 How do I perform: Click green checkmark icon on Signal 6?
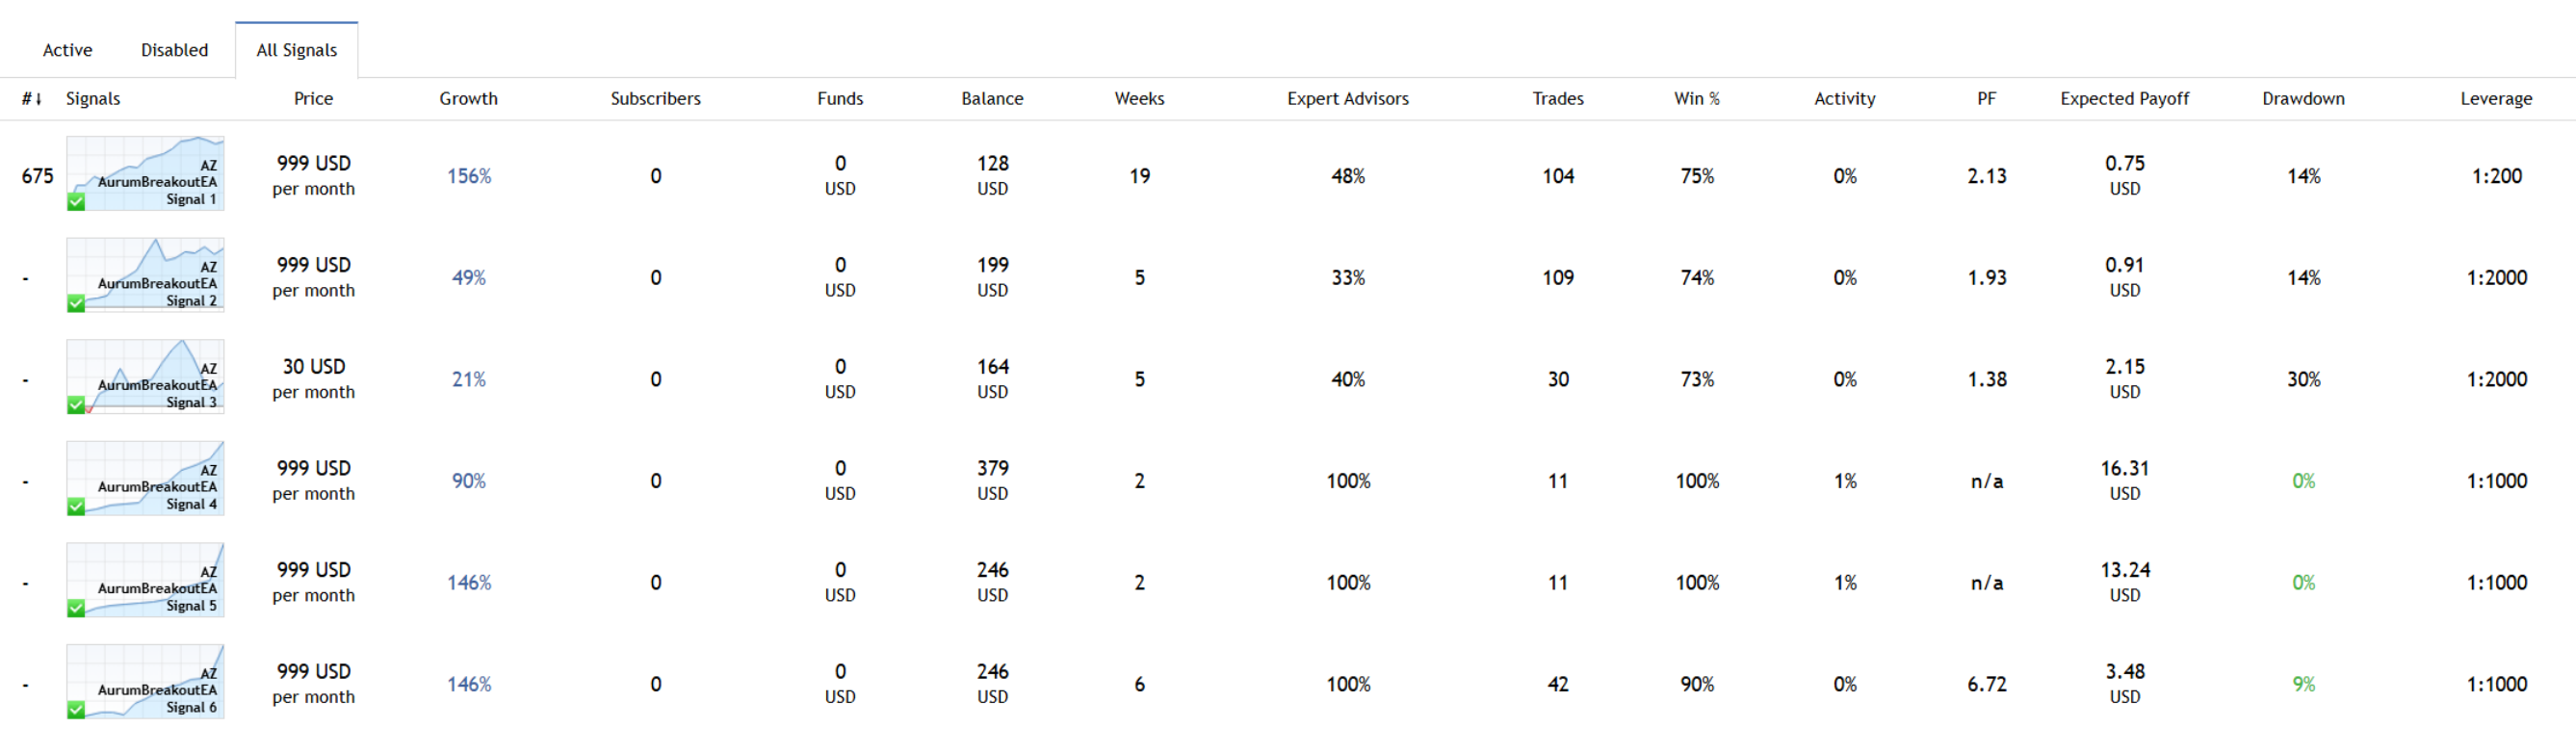click(x=76, y=710)
